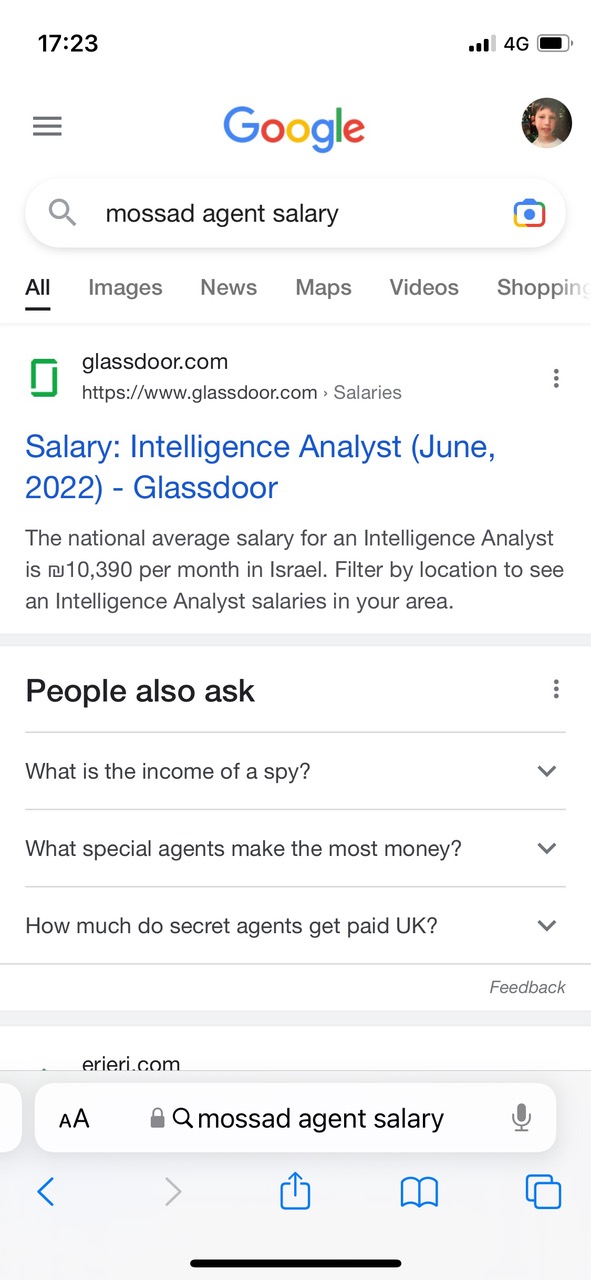Tap the magnifying glass search icon
Viewport: 591px width, 1280px height.
click(62, 213)
